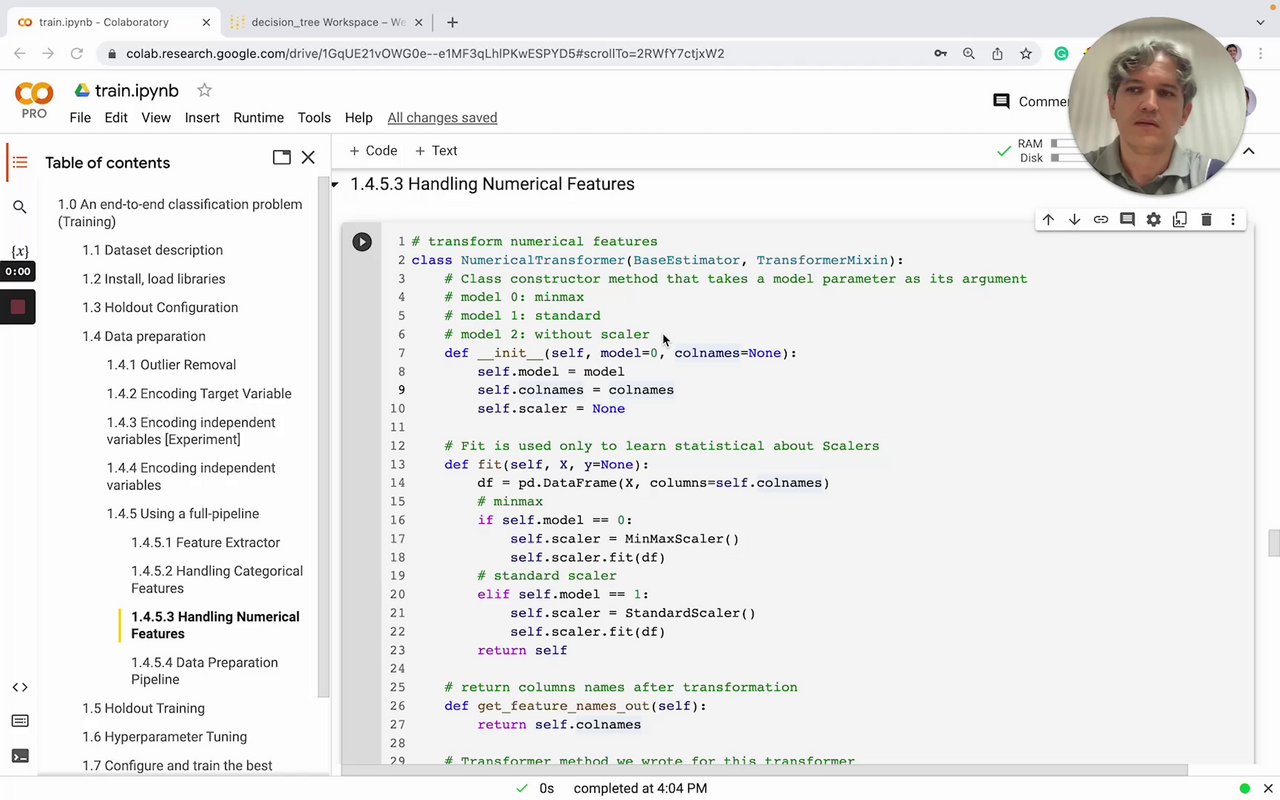Go to 1.1 Dataset description

[153, 250]
